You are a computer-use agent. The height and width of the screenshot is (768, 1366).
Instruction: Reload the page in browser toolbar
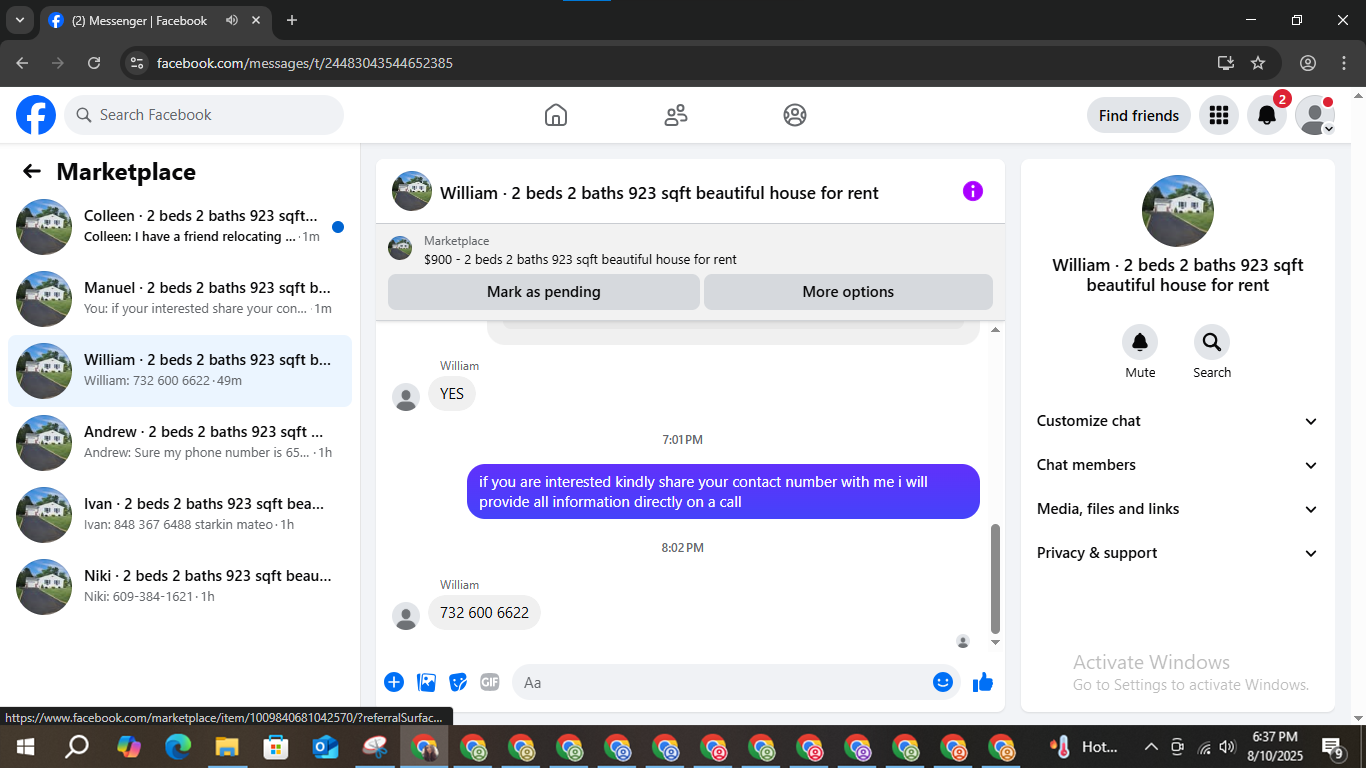coord(94,63)
